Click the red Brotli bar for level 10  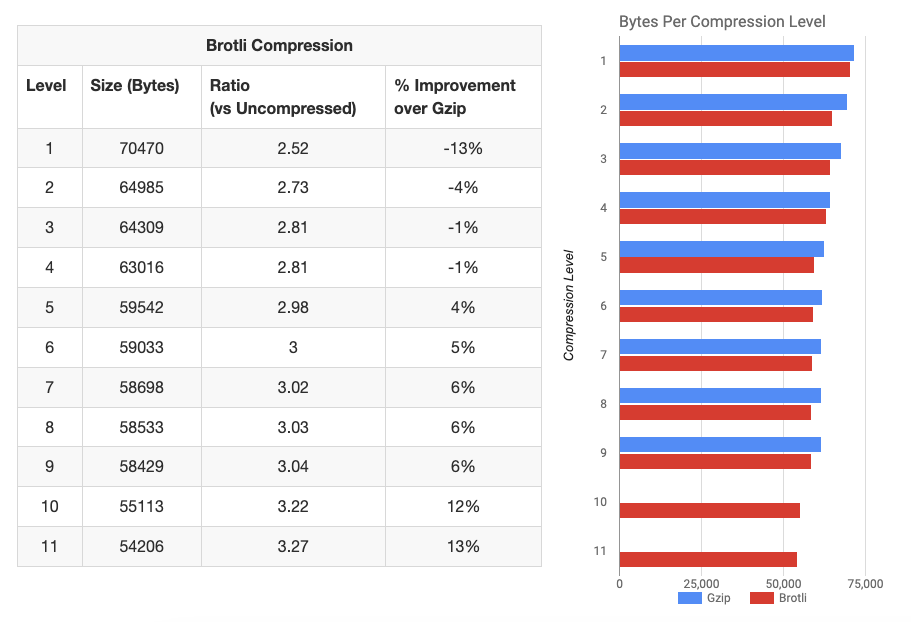pyautogui.click(x=709, y=510)
